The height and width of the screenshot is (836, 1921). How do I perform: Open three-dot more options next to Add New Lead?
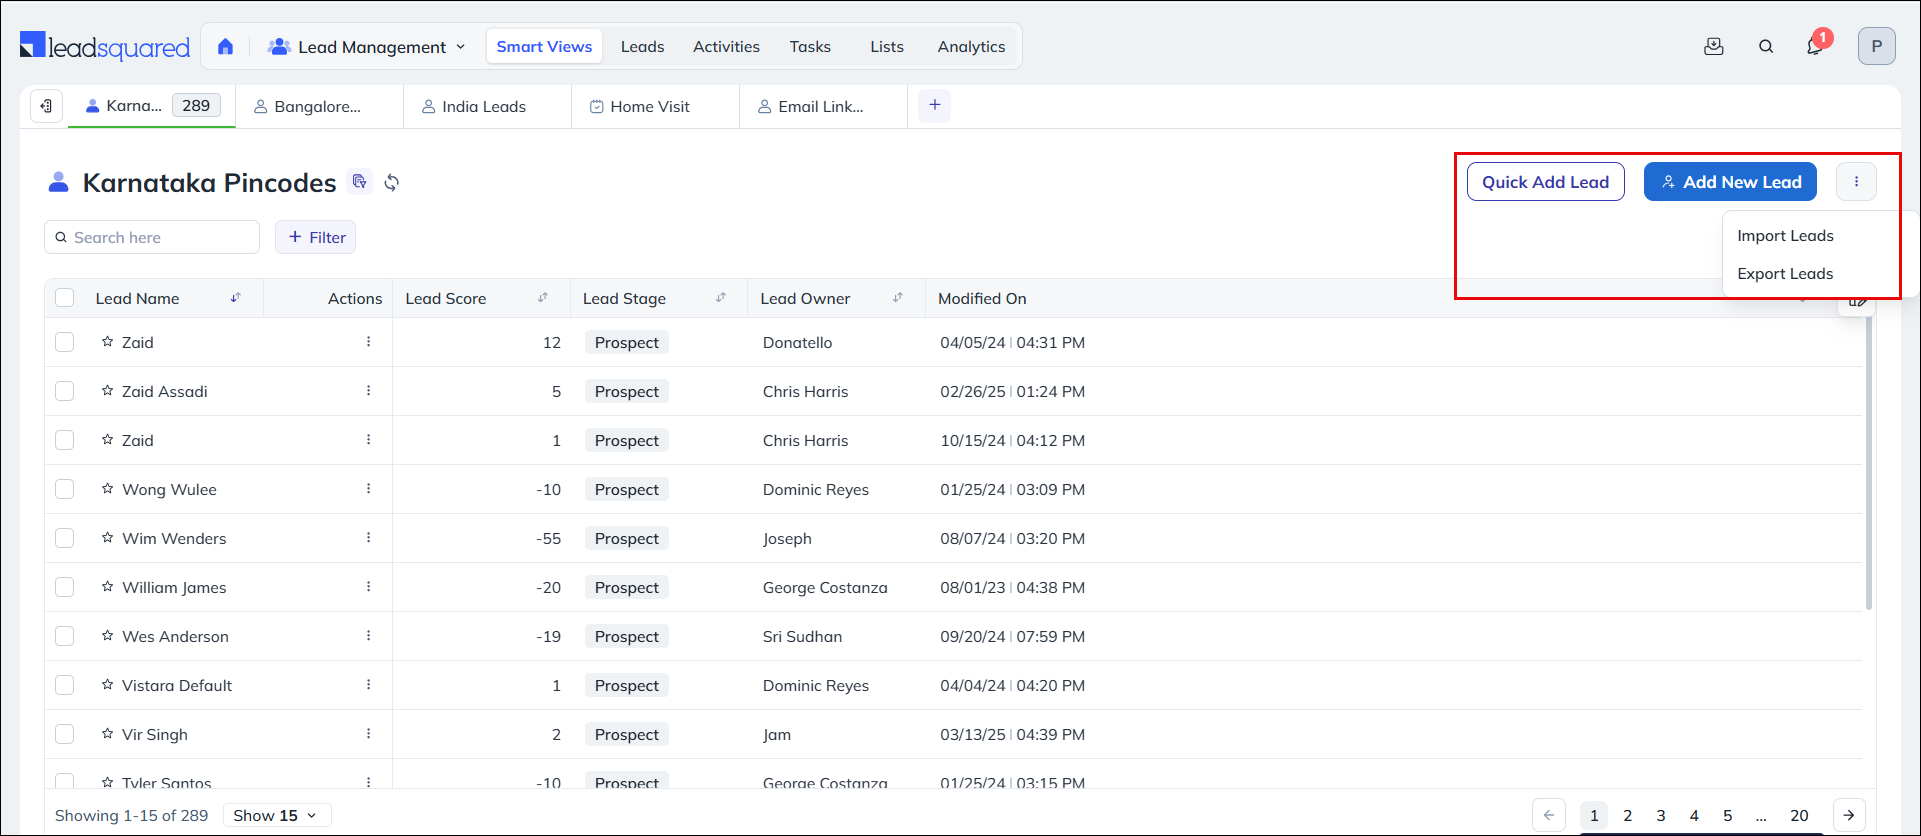pyautogui.click(x=1857, y=182)
